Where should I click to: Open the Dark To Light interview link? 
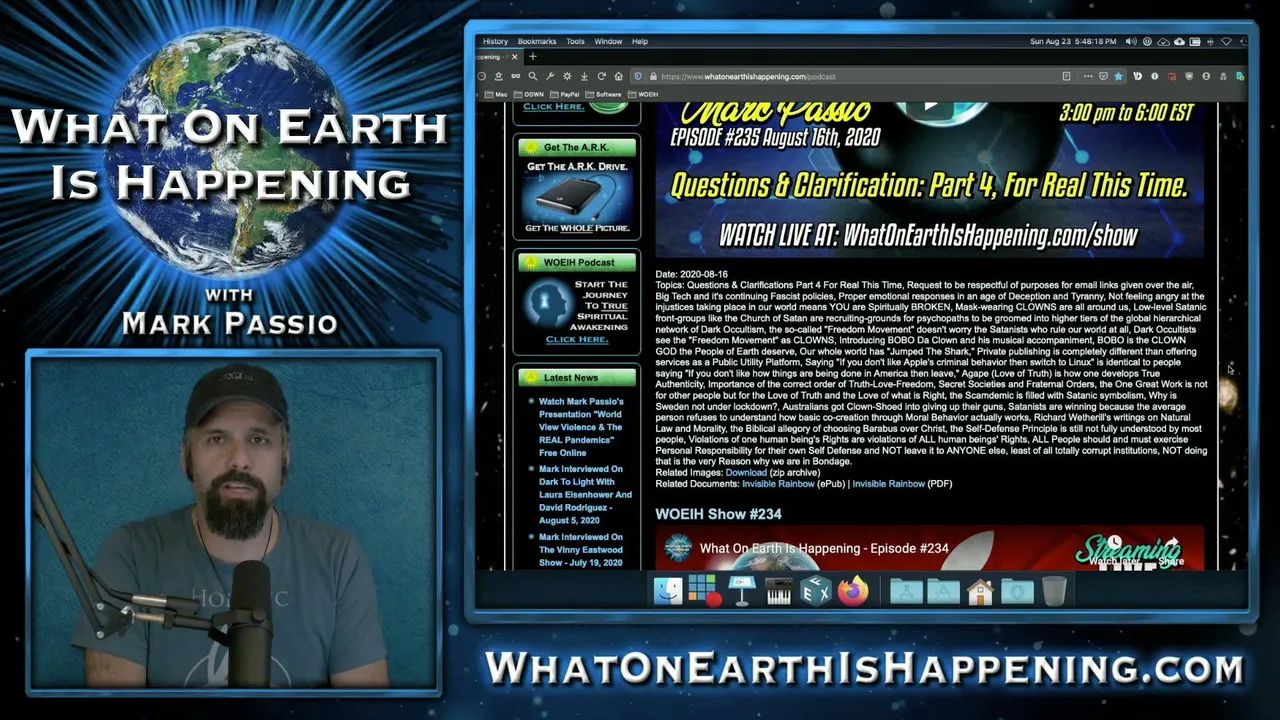(x=585, y=494)
